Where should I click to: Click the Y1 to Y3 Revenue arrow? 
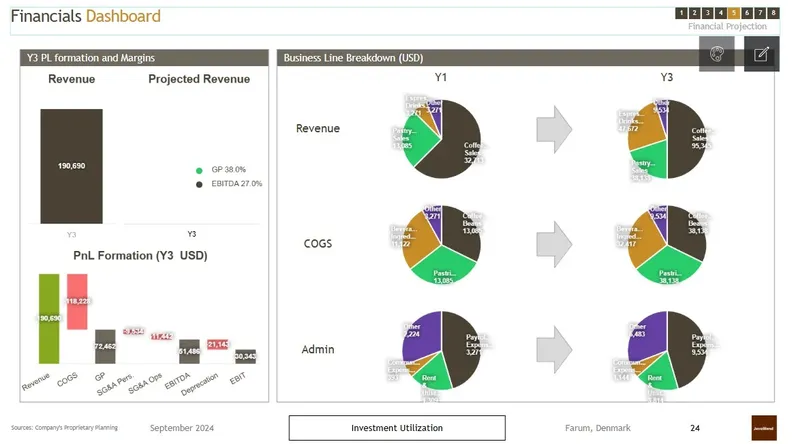point(554,129)
